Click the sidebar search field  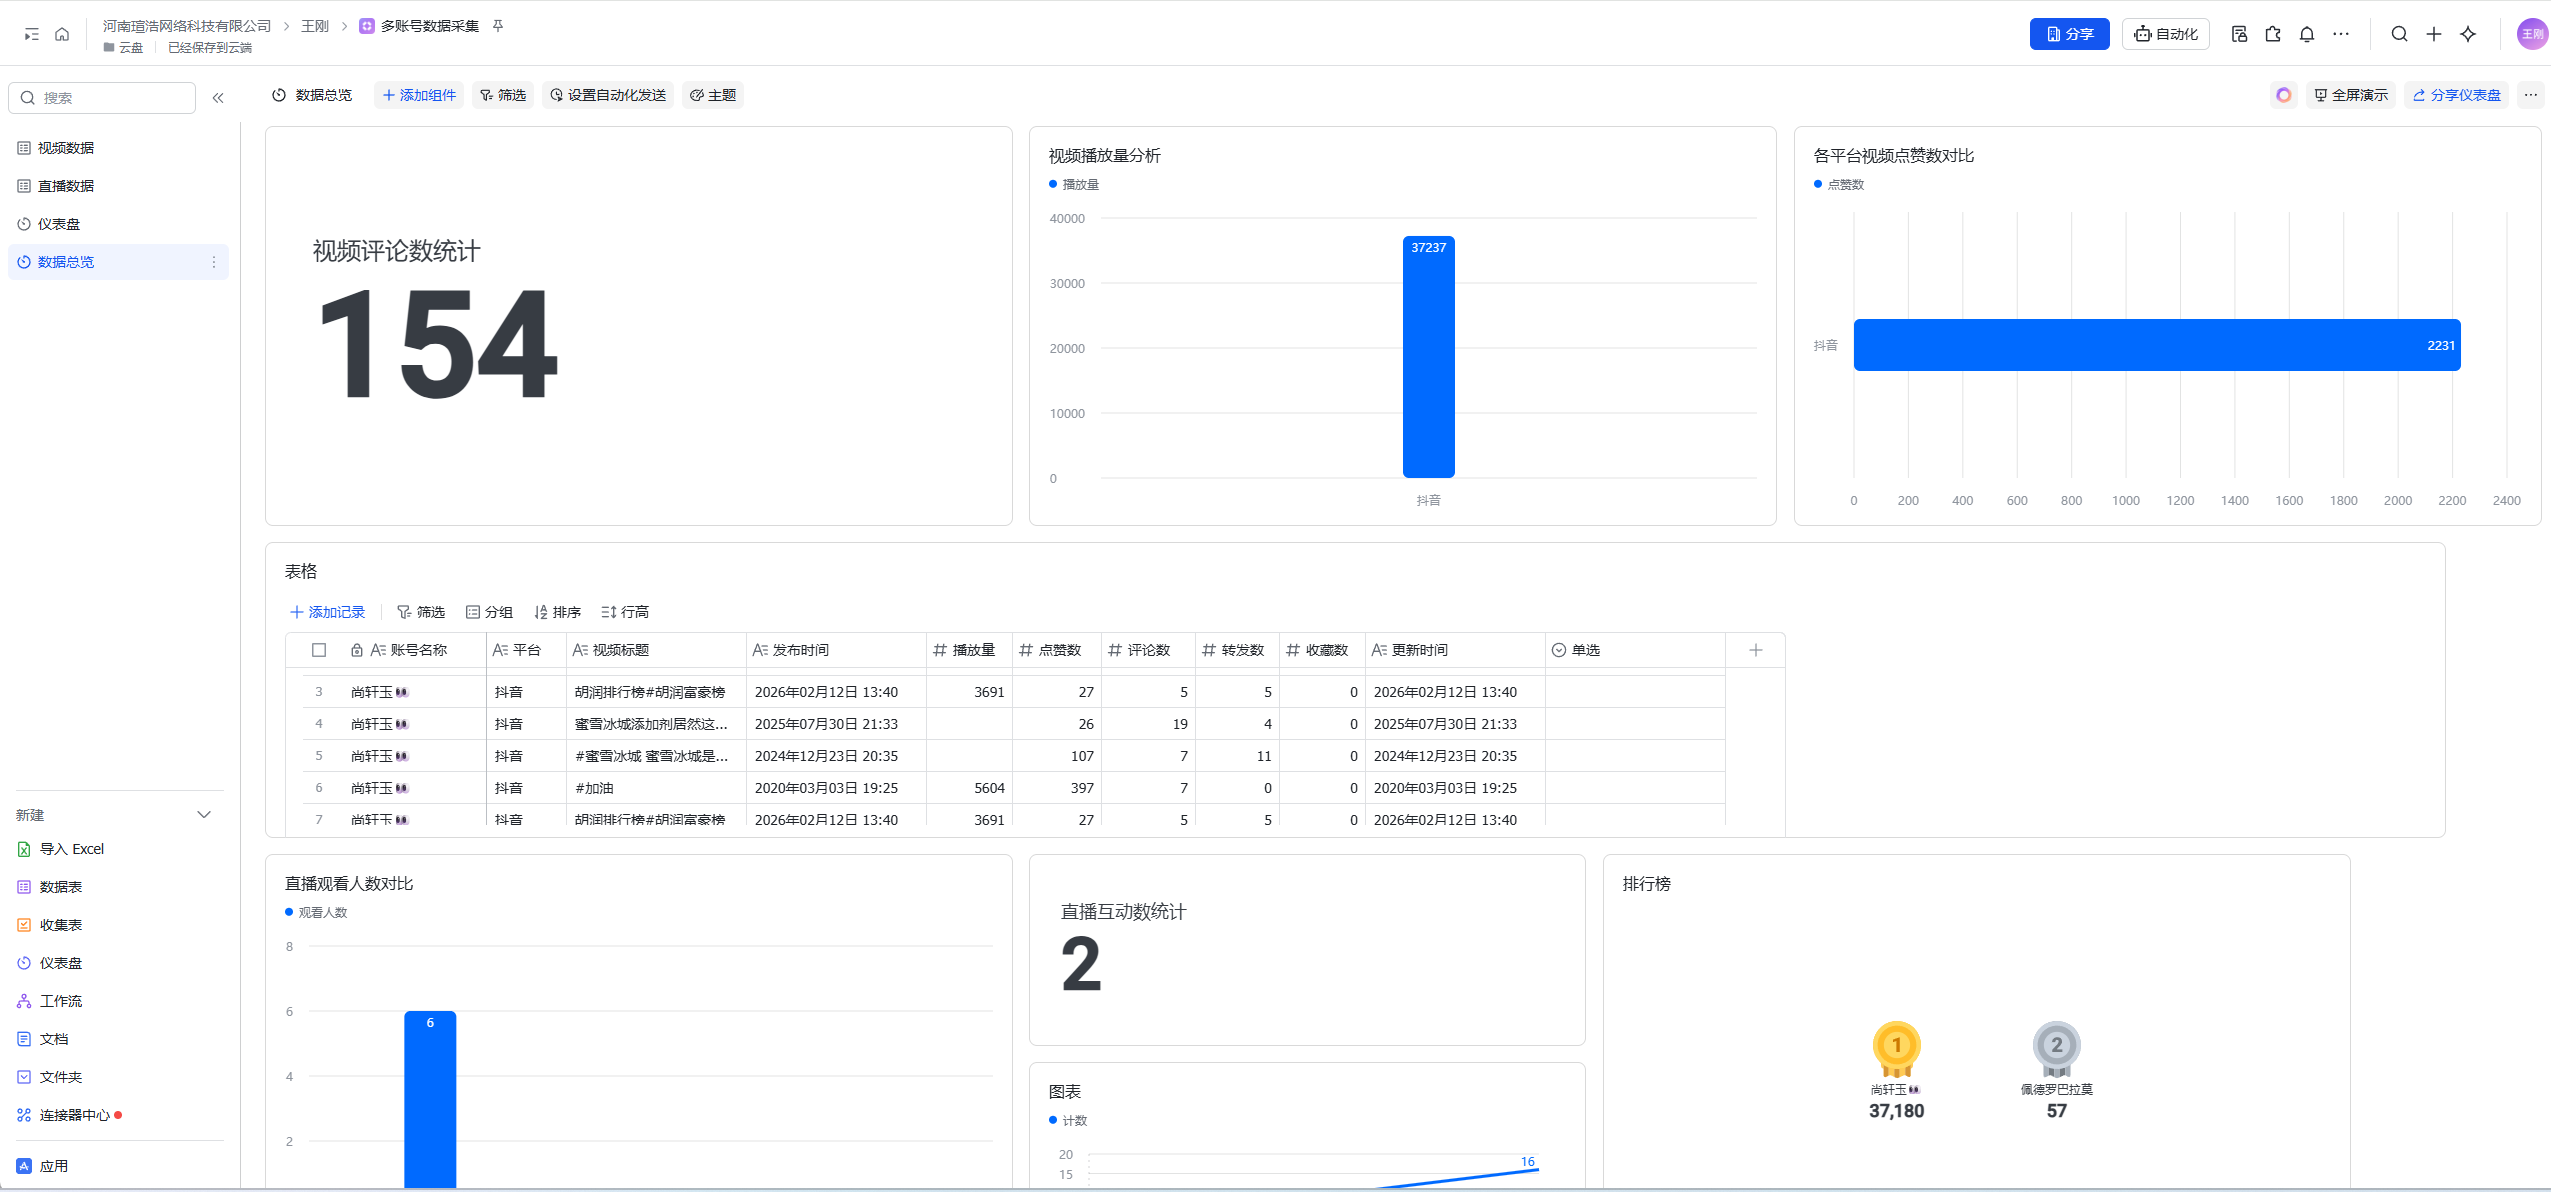click(110, 98)
